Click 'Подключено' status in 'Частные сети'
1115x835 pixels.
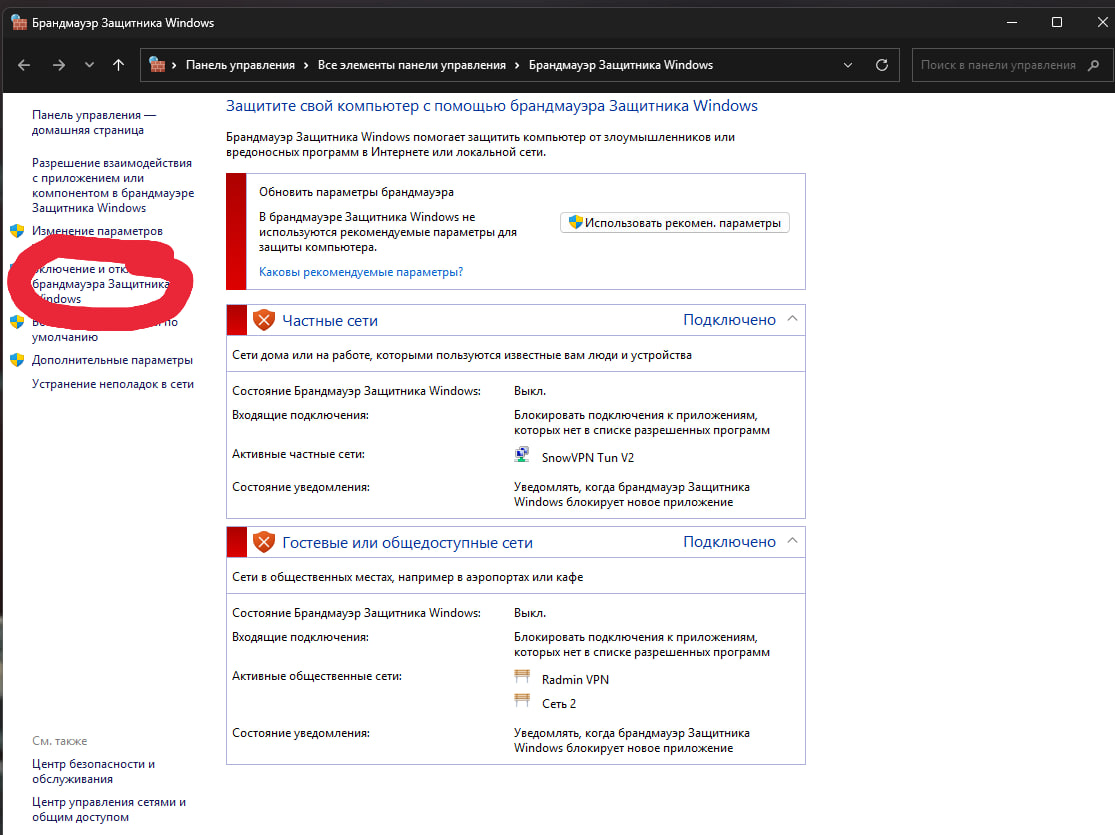point(729,320)
